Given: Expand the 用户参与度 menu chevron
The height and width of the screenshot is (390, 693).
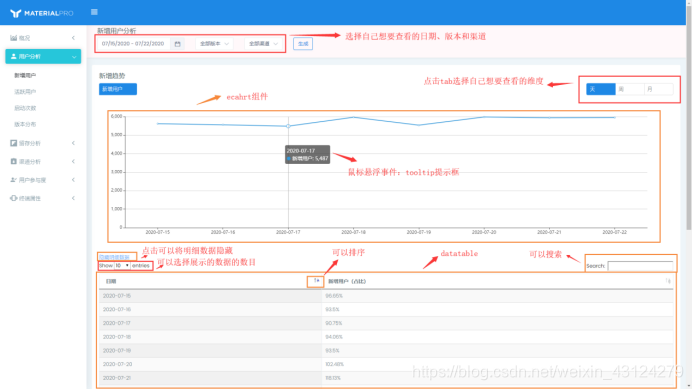Looking at the screenshot, I should tap(73, 180).
